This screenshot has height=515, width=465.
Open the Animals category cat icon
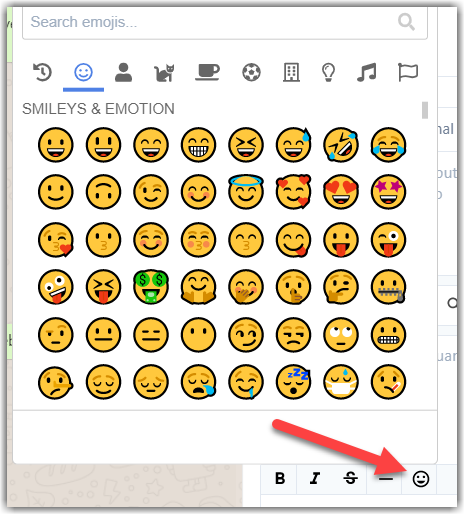click(164, 73)
